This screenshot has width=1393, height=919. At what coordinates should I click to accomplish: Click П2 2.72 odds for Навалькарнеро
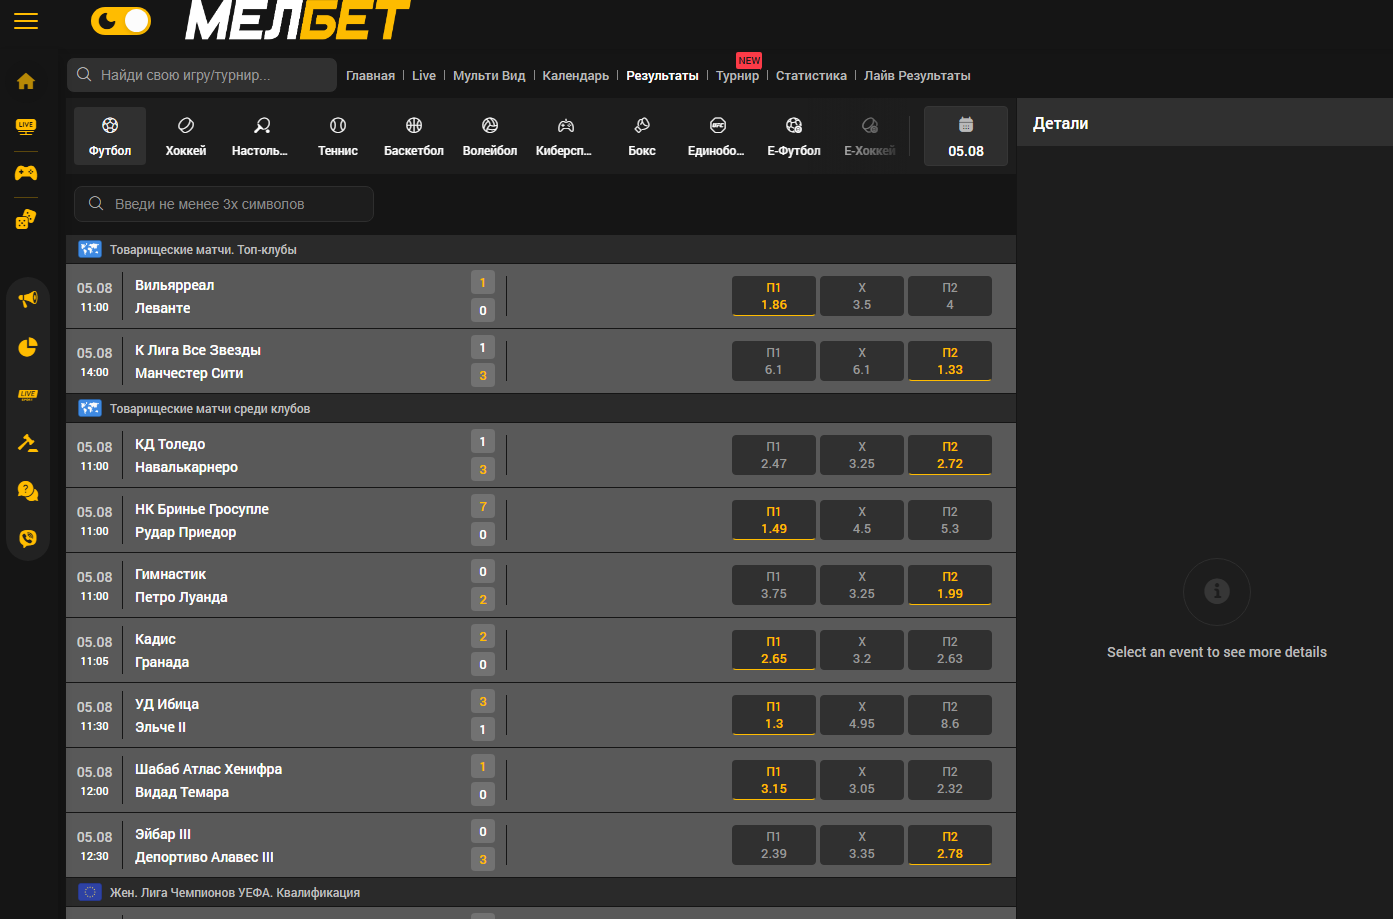click(950, 455)
